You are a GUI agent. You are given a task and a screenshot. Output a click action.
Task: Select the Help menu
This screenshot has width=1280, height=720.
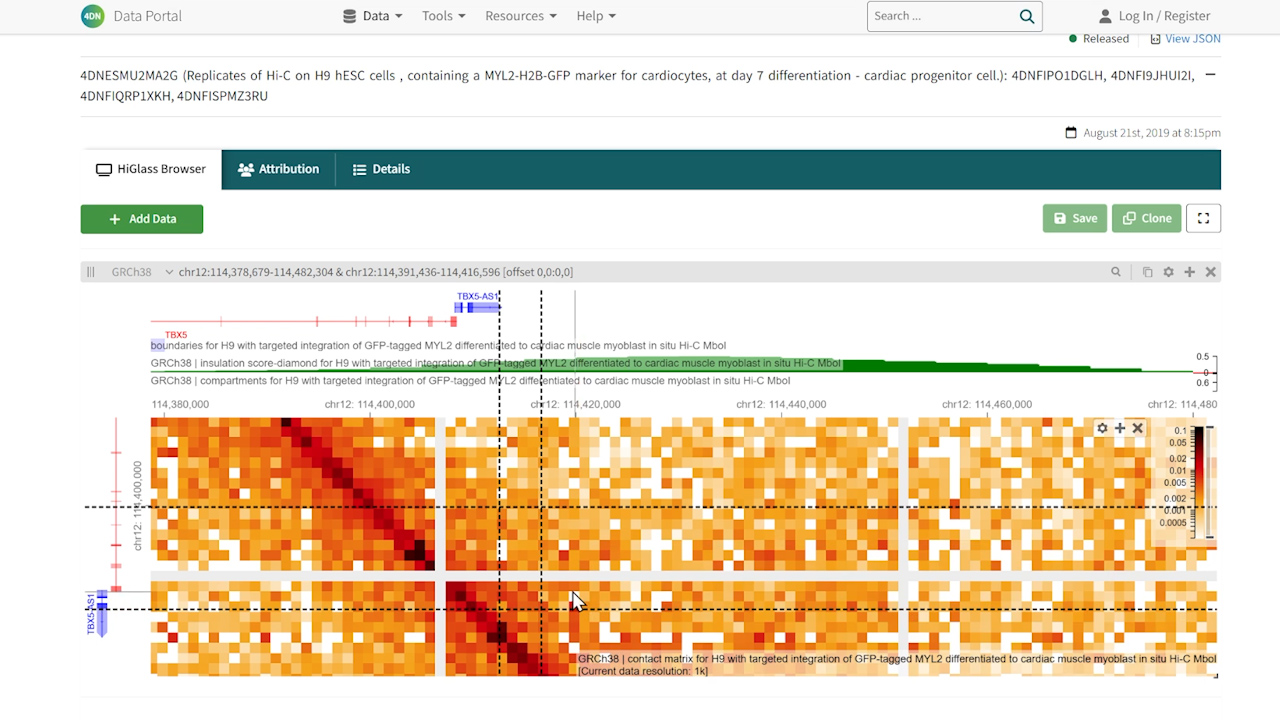tap(595, 15)
